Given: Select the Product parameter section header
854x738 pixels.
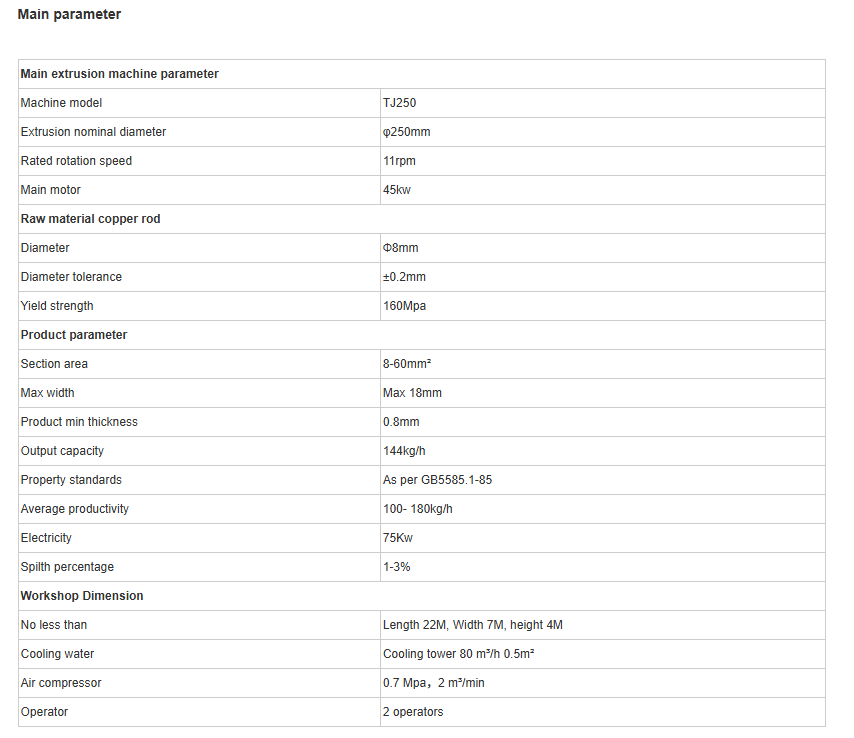Looking at the screenshot, I should (x=422, y=335).
